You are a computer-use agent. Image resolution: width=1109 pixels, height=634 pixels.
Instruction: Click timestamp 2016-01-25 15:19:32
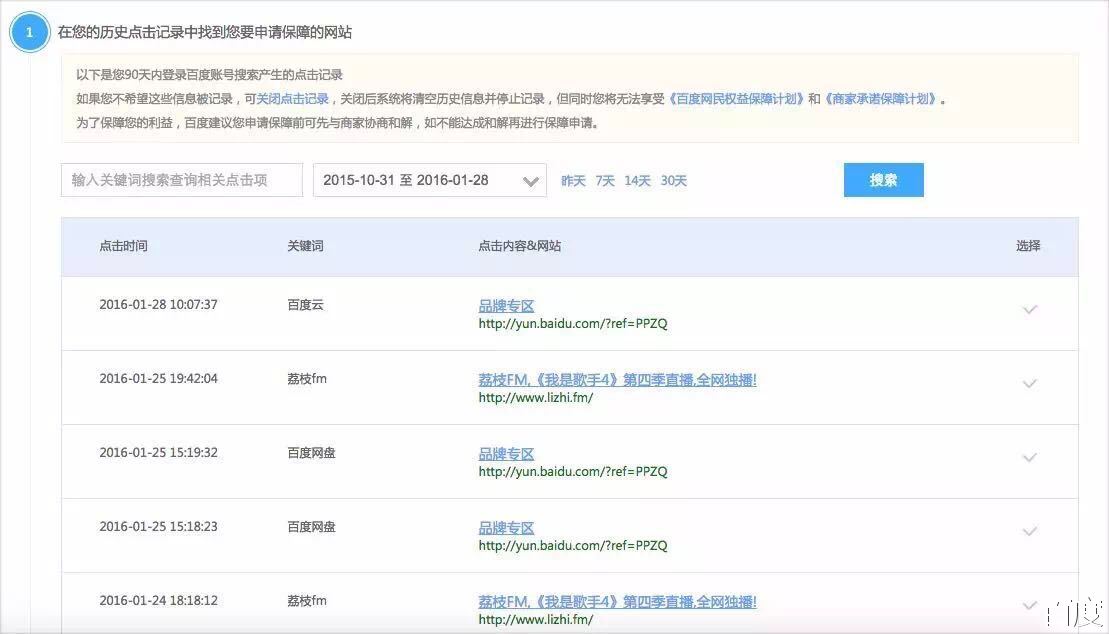(x=158, y=452)
